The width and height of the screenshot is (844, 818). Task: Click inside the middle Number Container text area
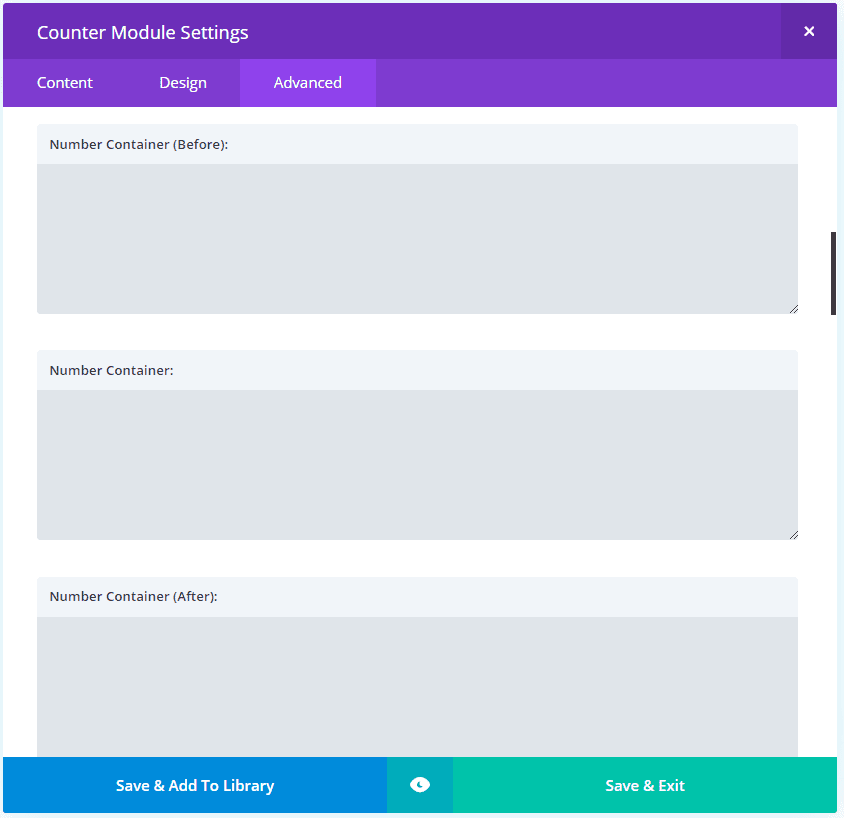(x=417, y=464)
